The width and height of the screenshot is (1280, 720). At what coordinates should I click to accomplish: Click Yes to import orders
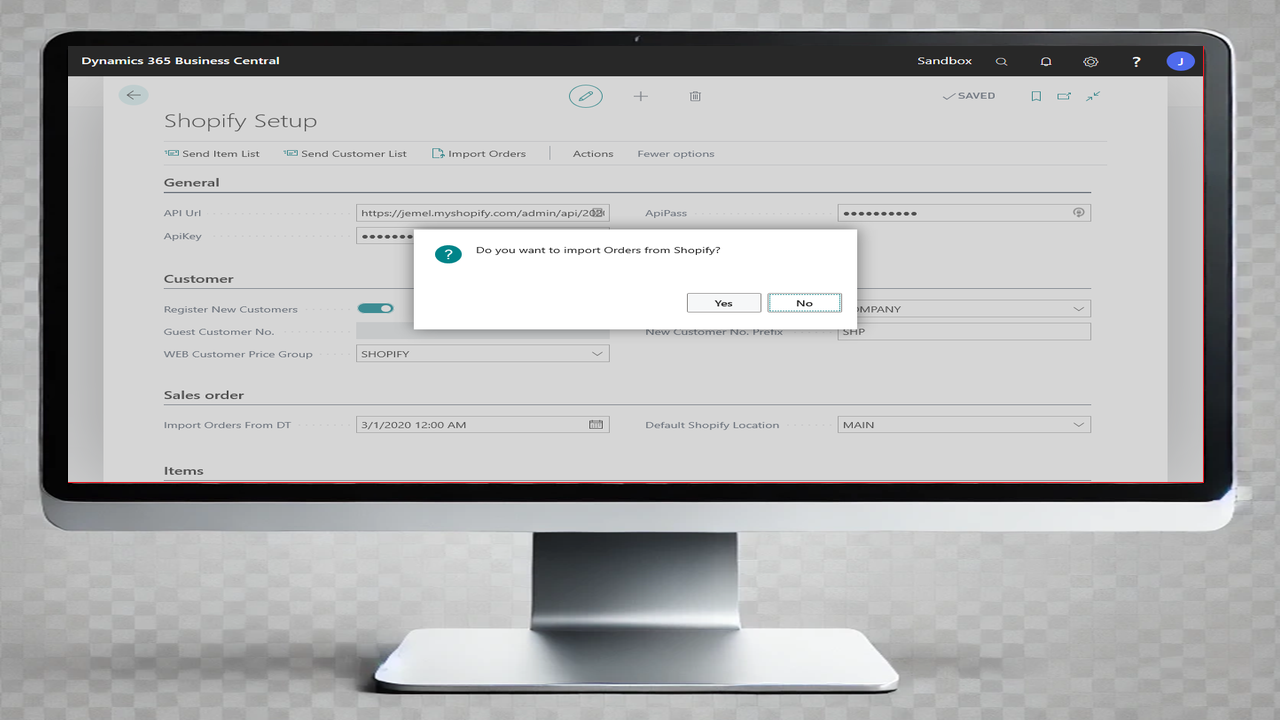click(723, 303)
